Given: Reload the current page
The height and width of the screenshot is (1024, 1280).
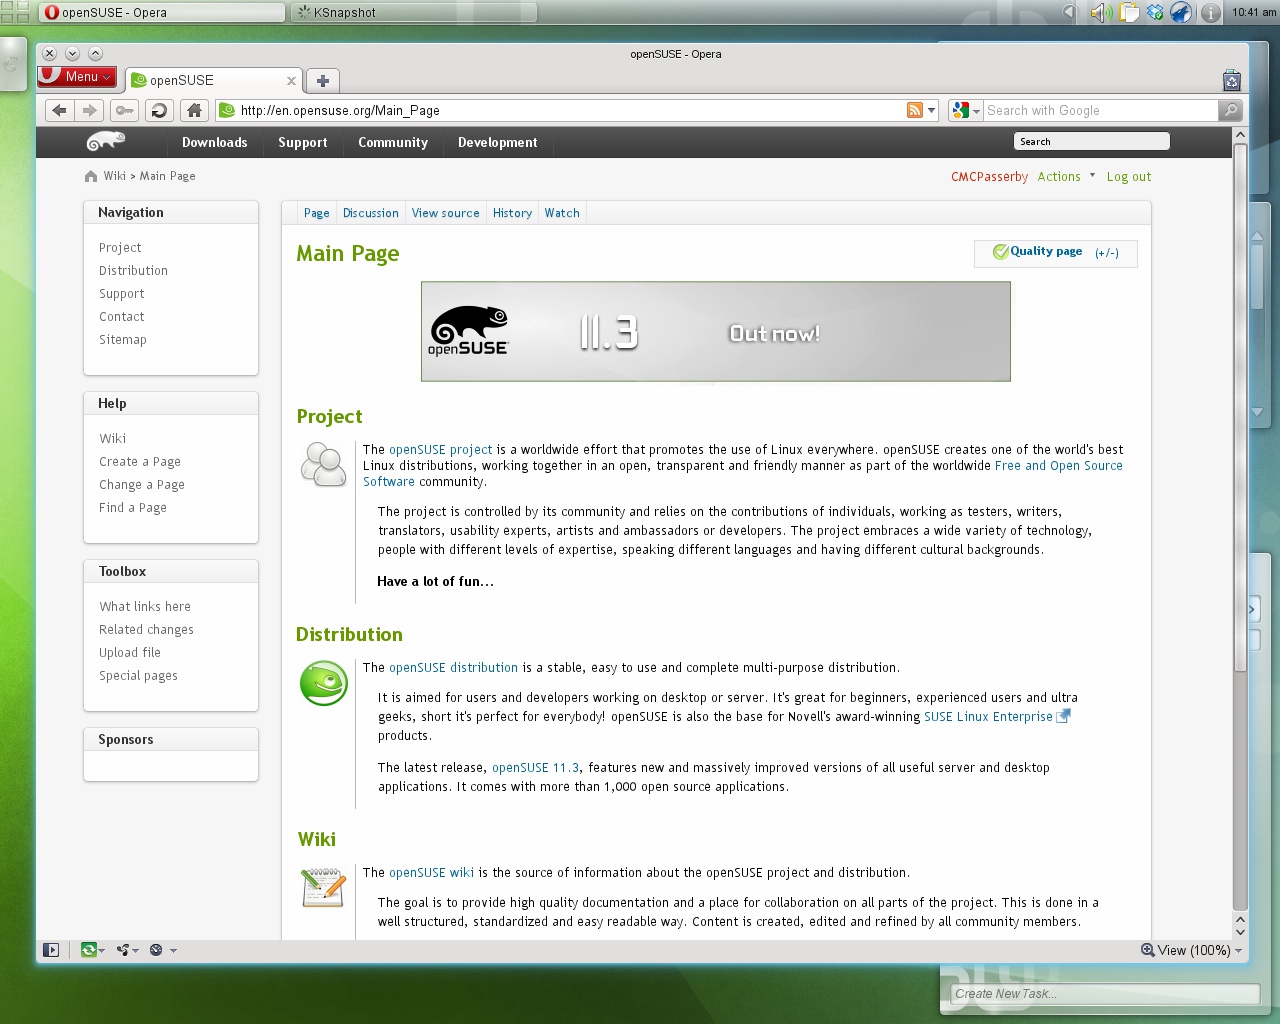Looking at the screenshot, I should pyautogui.click(x=158, y=110).
